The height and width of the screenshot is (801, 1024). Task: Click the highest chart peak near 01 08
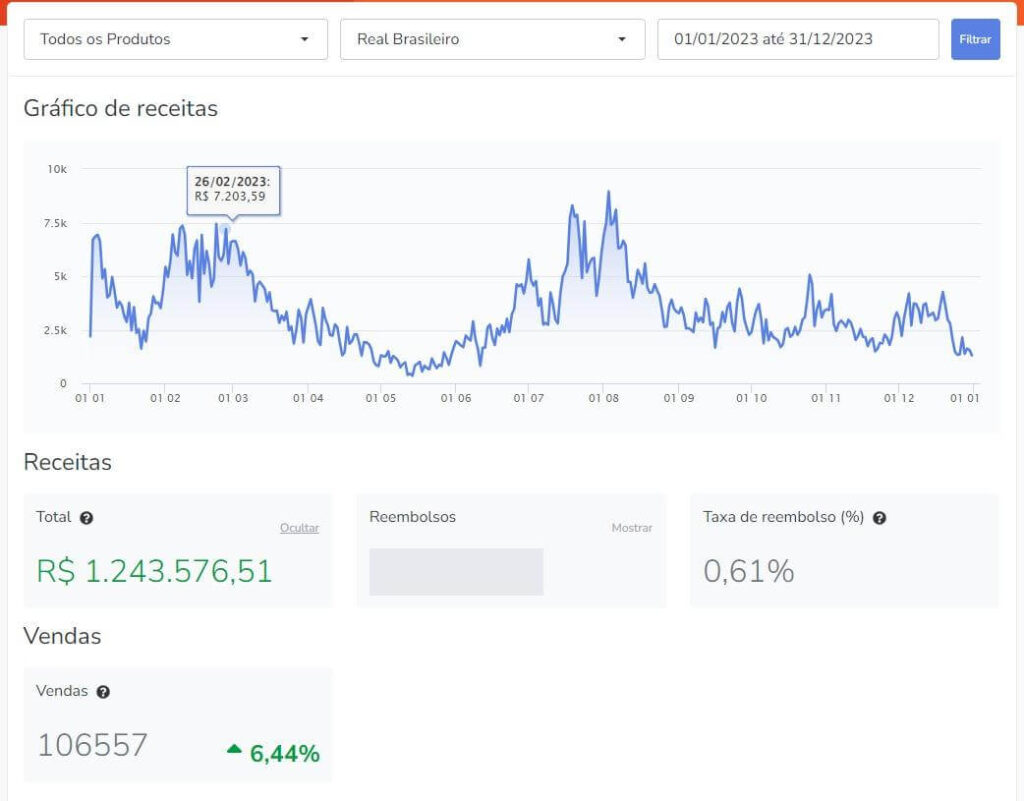coord(608,192)
